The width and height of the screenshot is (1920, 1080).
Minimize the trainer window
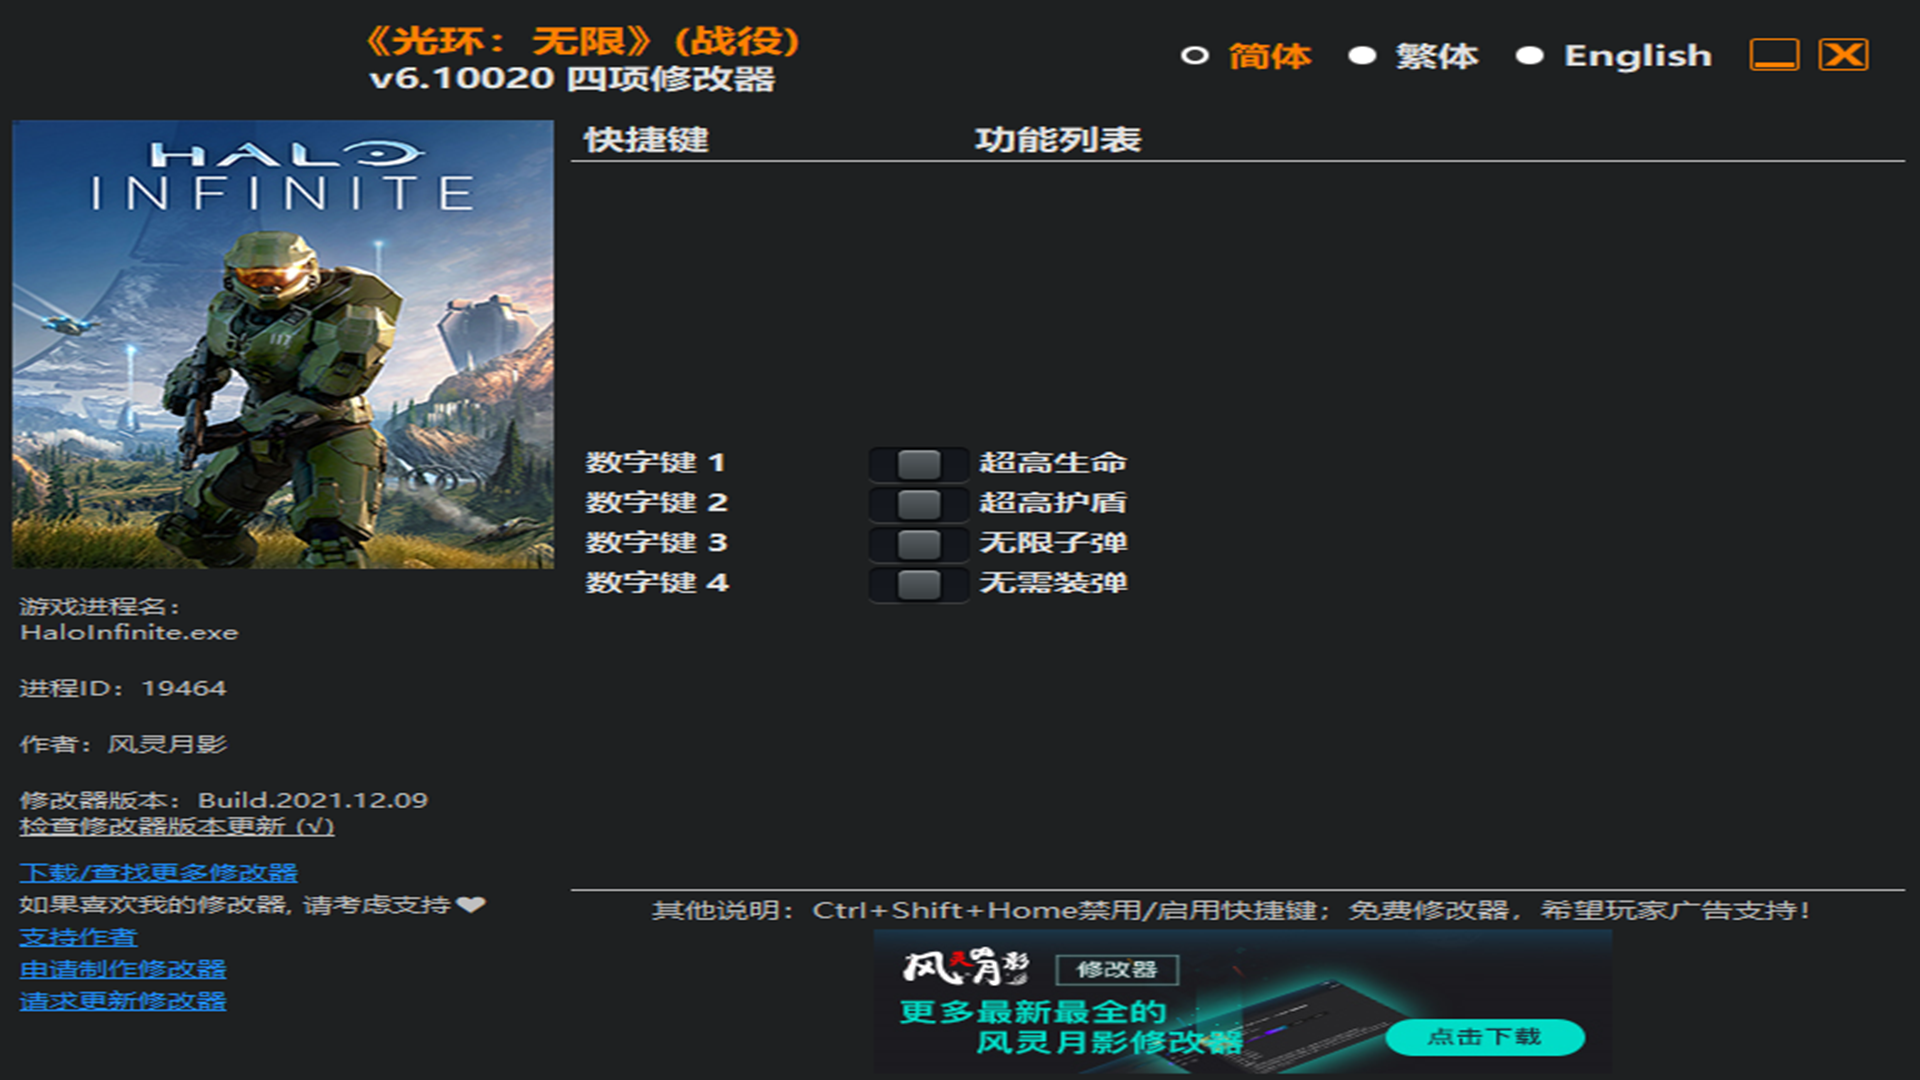click(x=1774, y=55)
